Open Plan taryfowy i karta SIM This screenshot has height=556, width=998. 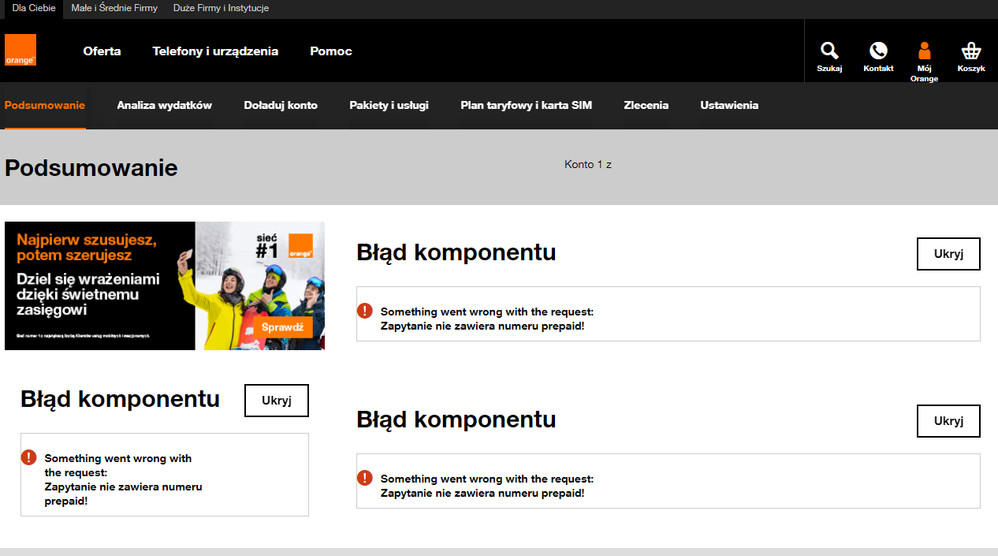click(x=526, y=105)
